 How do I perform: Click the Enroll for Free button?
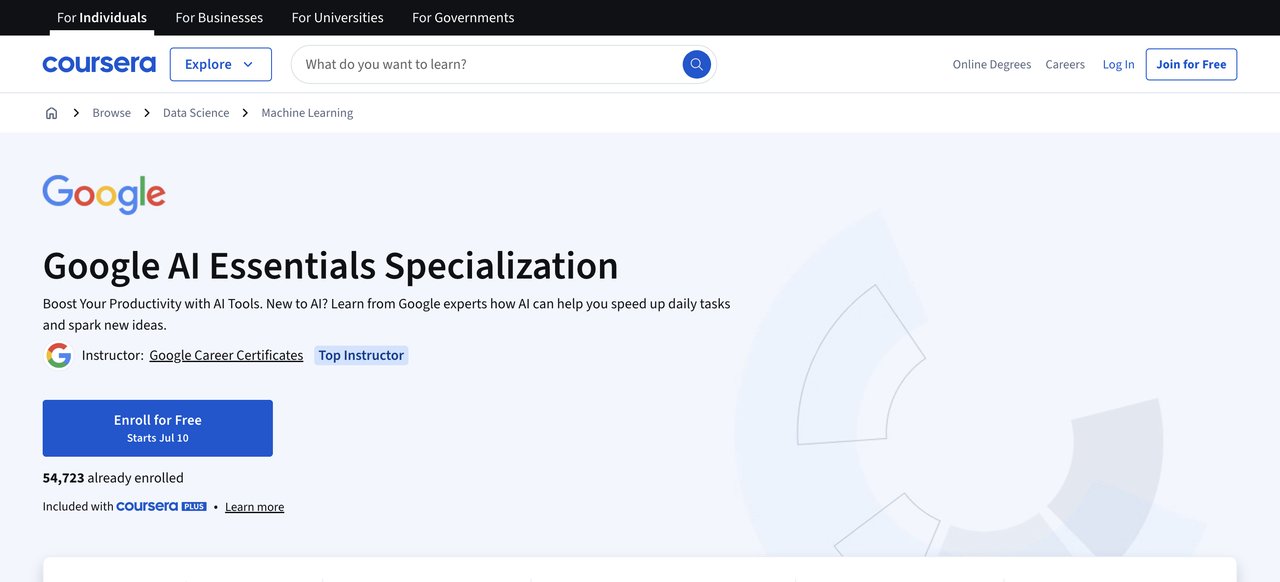(x=158, y=428)
